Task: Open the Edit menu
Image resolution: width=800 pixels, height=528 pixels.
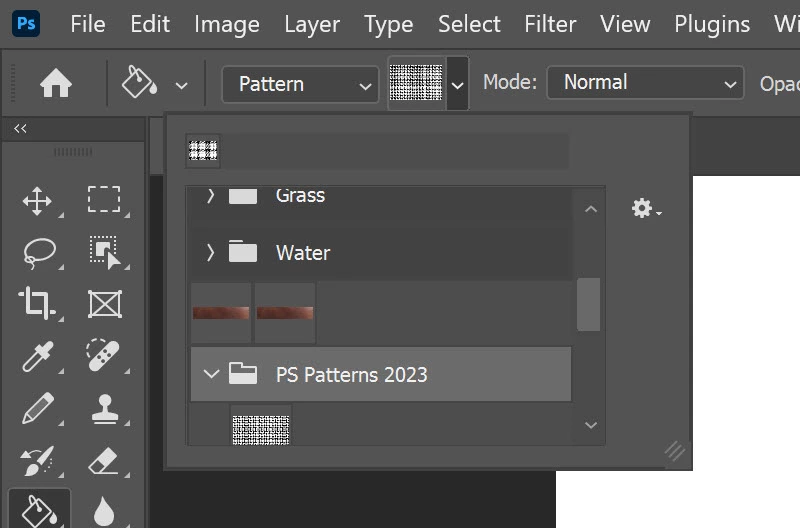Action: click(x=149, y=24)
